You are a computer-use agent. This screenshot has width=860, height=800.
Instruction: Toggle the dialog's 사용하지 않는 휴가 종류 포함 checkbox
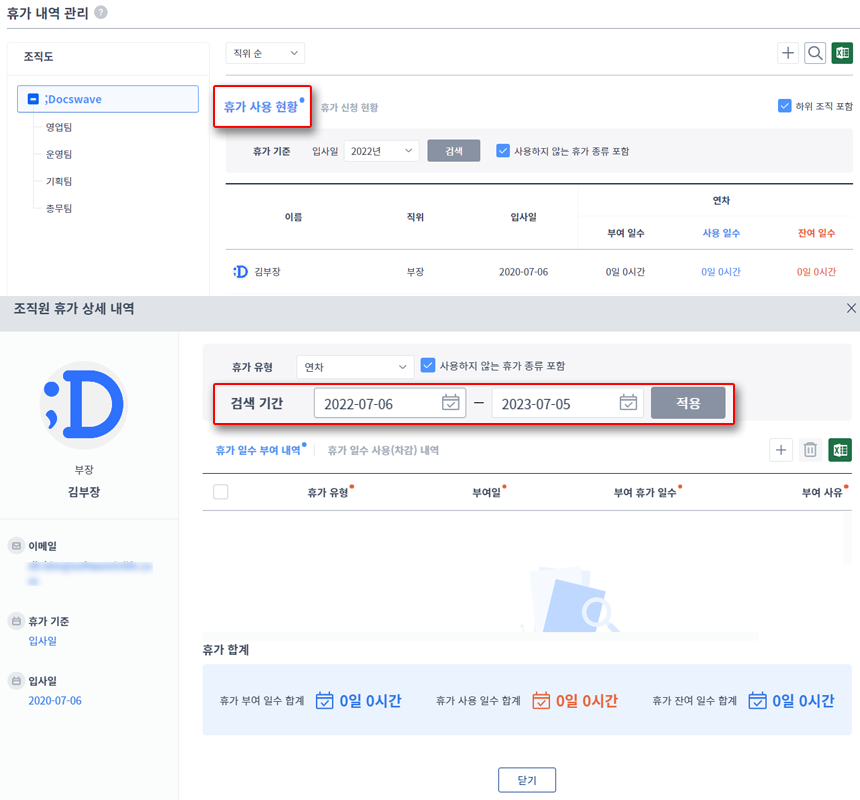pos(427,365)
